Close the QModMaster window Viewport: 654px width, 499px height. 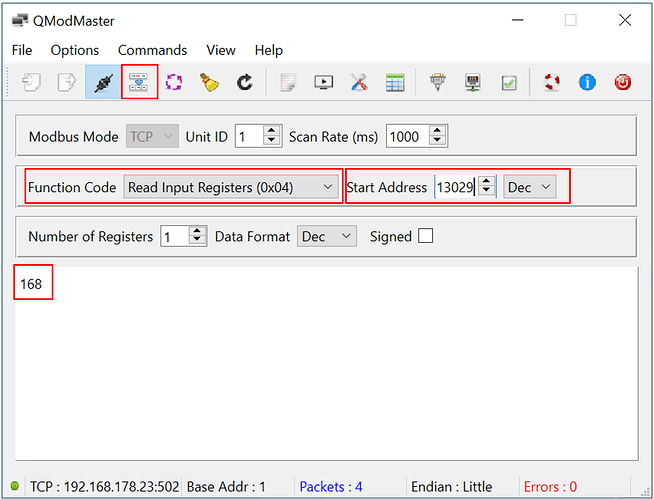pos(624,20)
